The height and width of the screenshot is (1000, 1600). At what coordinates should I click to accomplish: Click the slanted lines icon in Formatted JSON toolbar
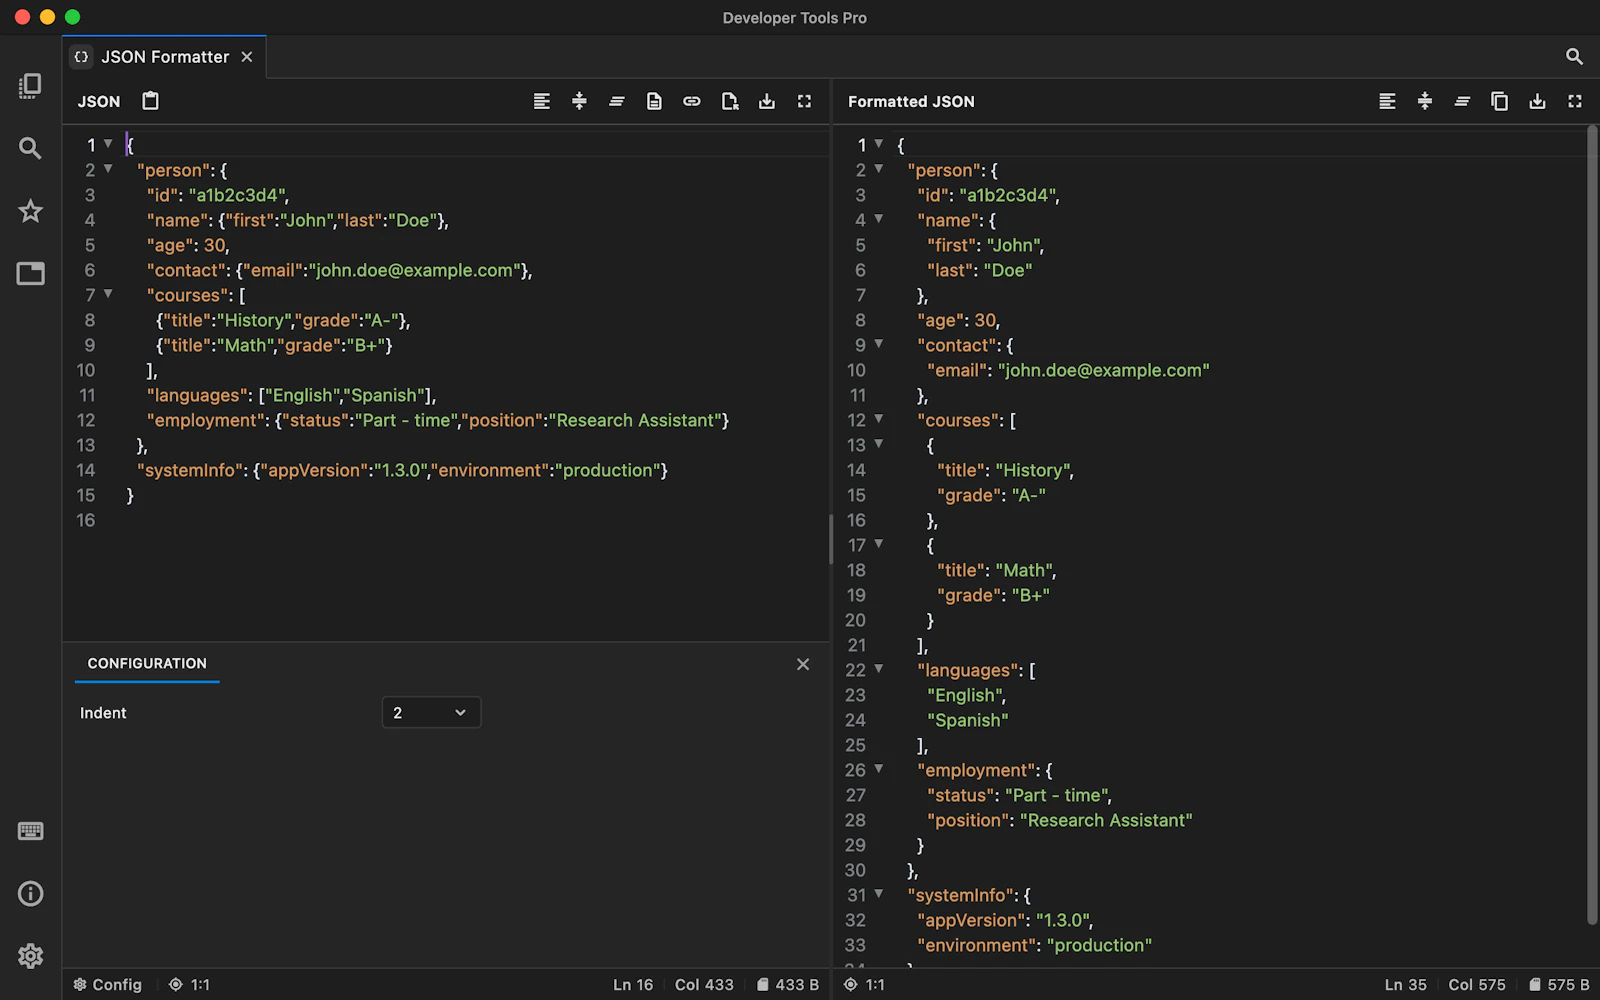(x=1462, y=101)
